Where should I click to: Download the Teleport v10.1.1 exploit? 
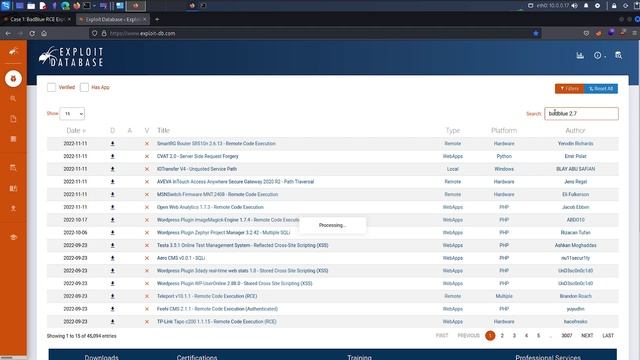113,296
